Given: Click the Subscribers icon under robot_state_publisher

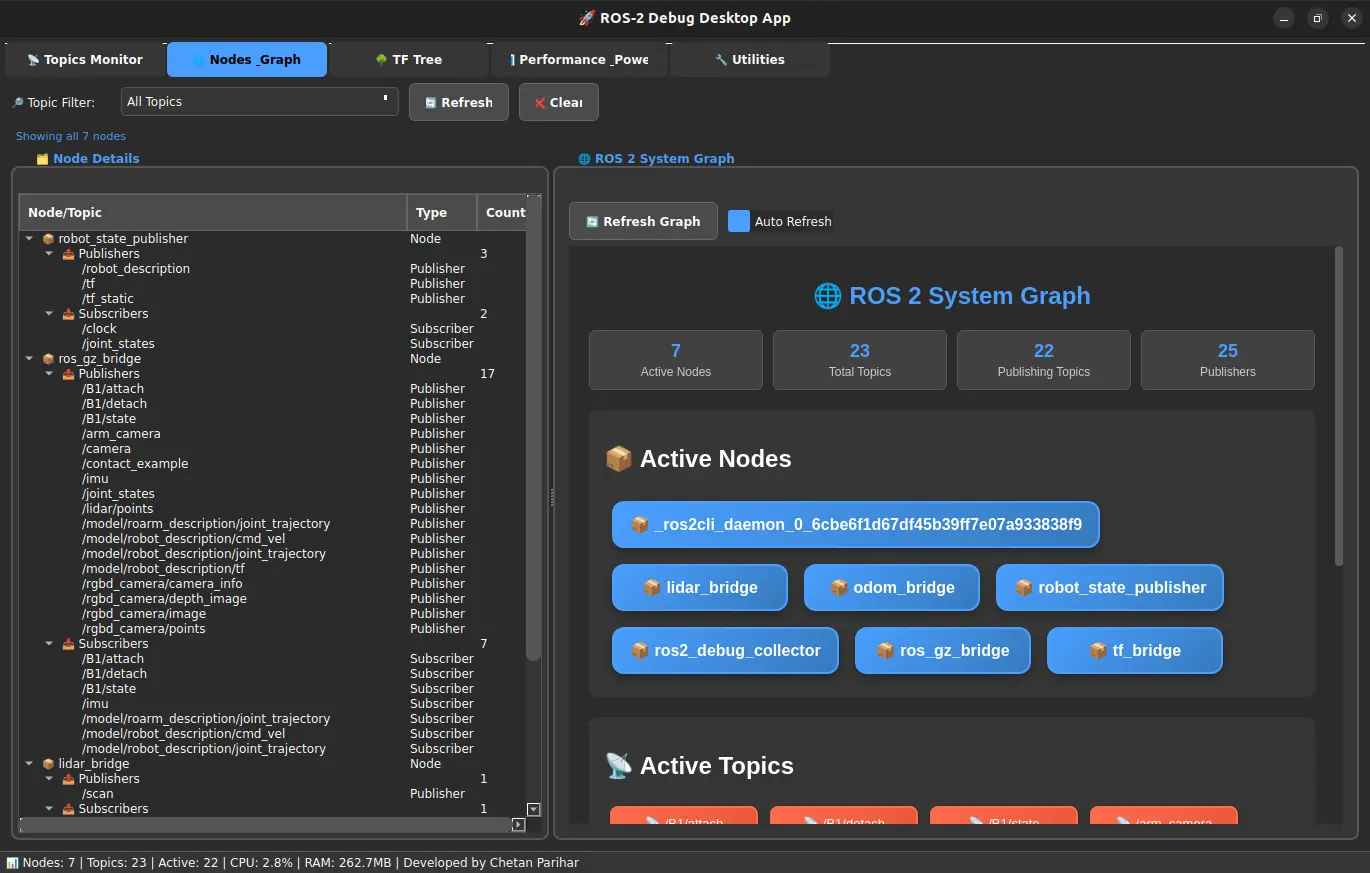Looking at the screenshot, I should [x=68, y=314].
